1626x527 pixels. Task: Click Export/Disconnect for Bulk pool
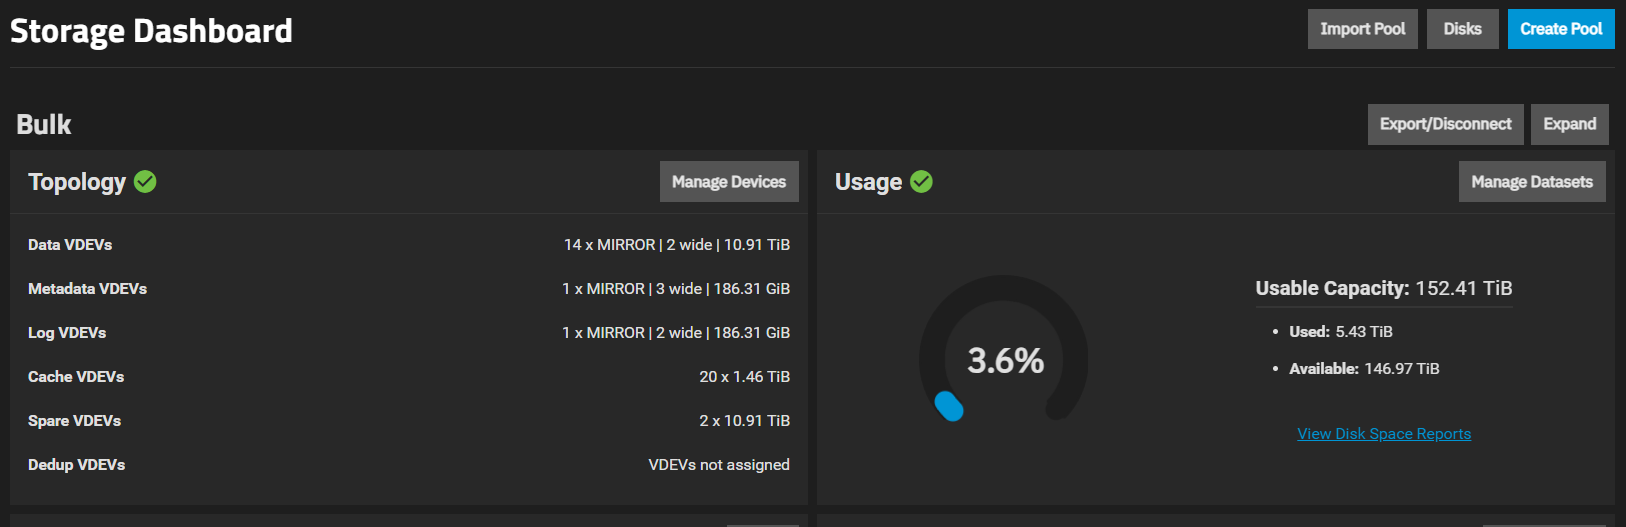tap(1445, 124)
